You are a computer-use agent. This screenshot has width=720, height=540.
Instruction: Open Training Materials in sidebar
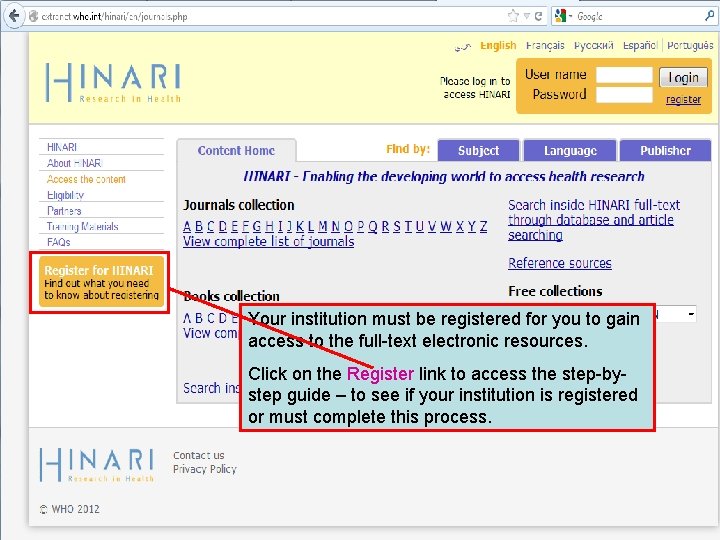pos(83,226)
